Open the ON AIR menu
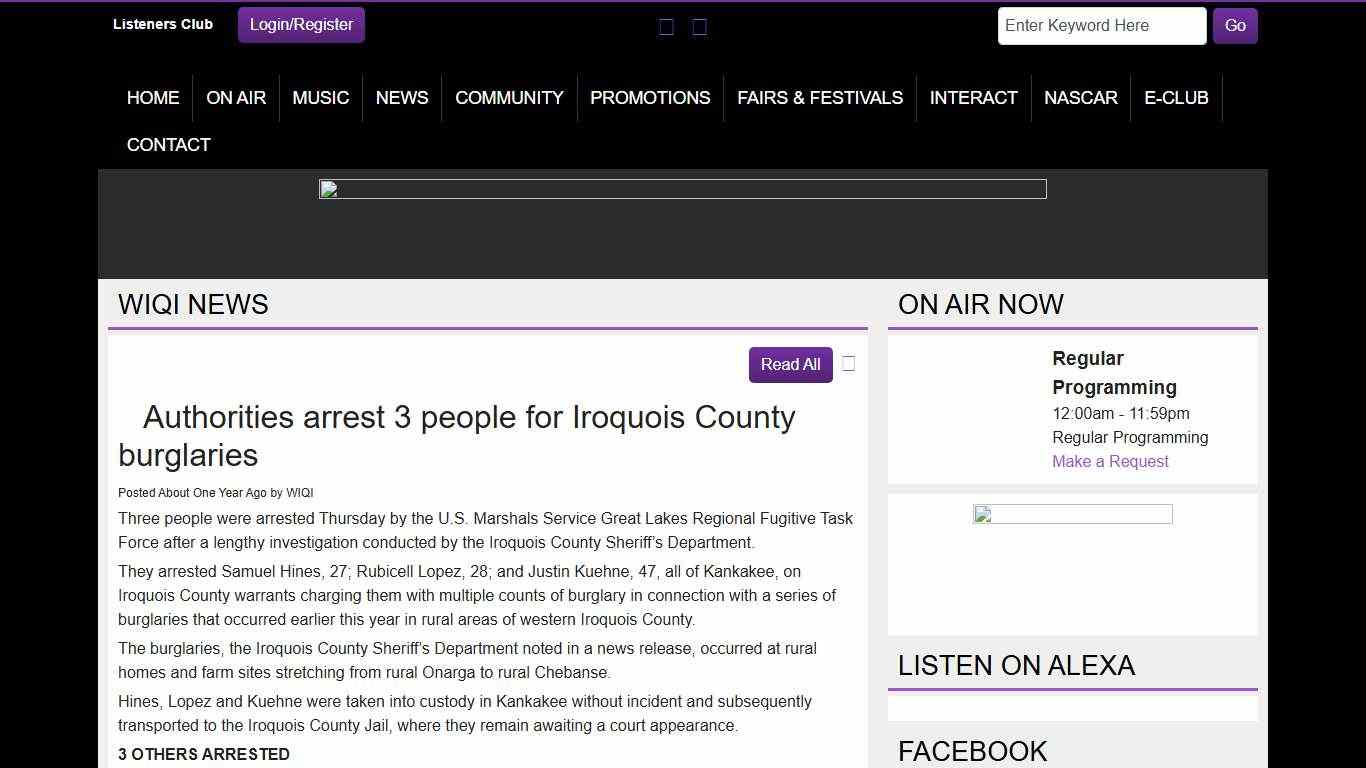Image resolution: width=1366 pixels, height=768 pixels. point(236,98)
